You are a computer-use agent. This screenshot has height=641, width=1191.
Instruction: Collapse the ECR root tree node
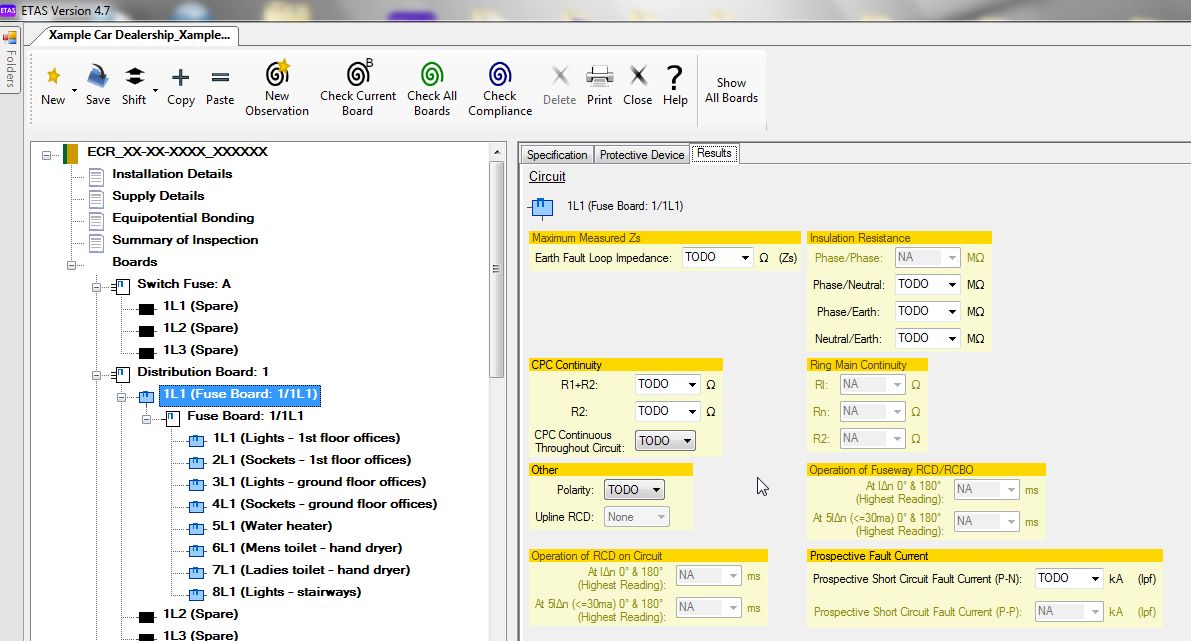click(46, 155)
